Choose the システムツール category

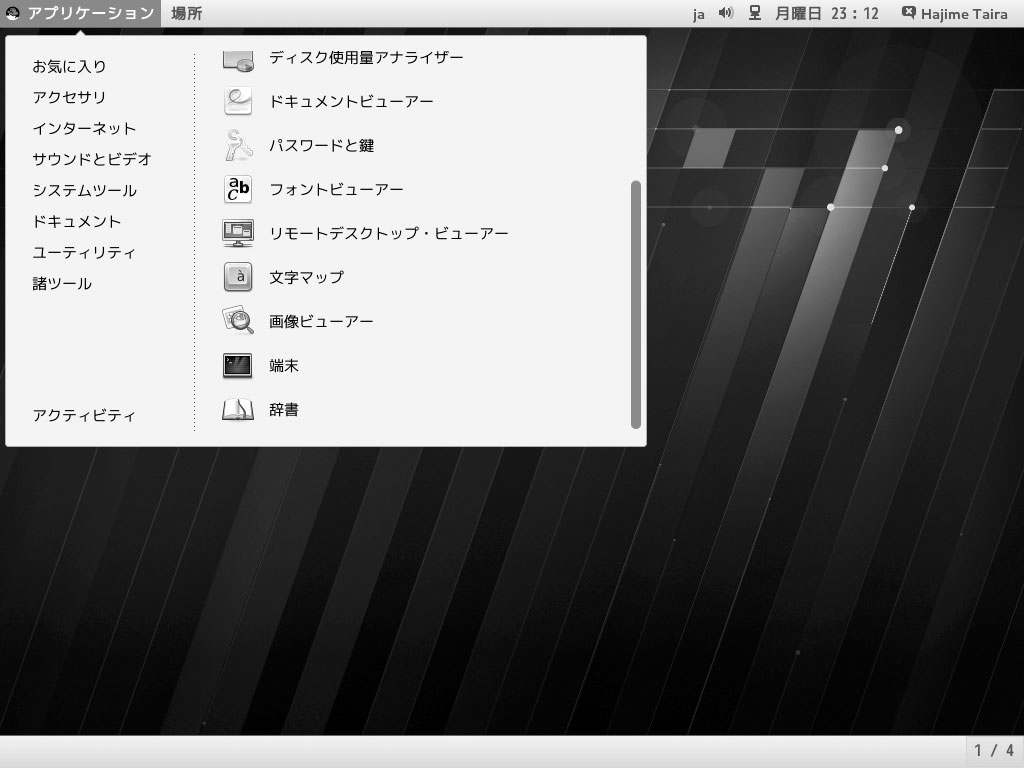pyautogui.click(x=85, y=190)
